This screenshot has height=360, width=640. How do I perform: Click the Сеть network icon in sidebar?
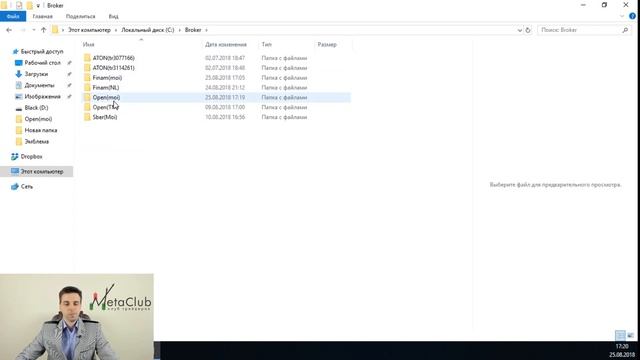click(x=15, y=186)
